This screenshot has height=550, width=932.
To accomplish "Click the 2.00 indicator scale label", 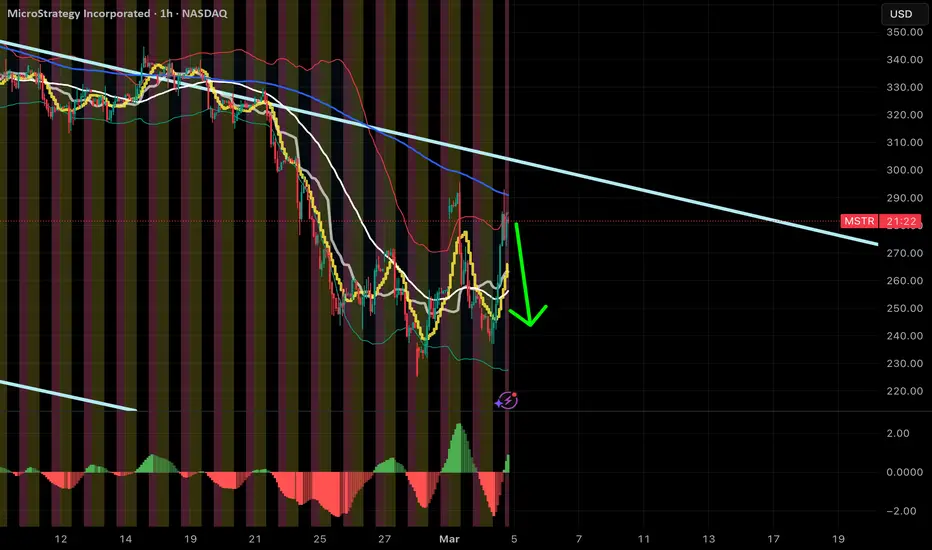I will click(898, 433).
